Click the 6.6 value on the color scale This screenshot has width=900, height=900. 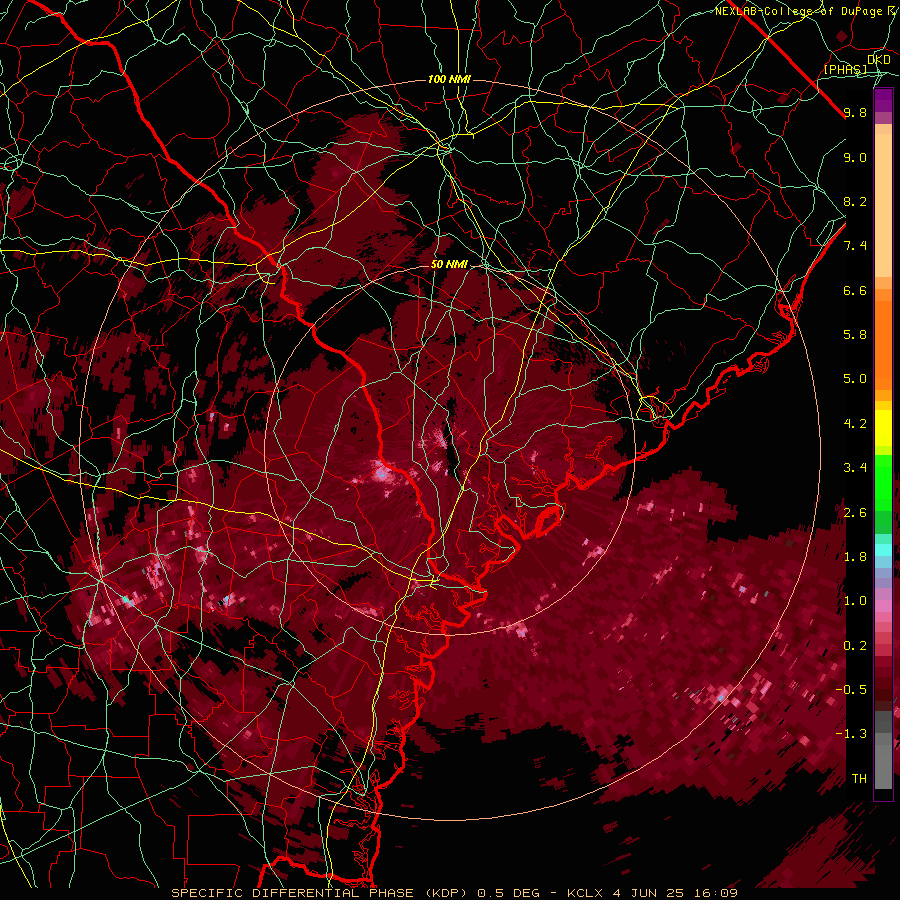coord(855,290)
